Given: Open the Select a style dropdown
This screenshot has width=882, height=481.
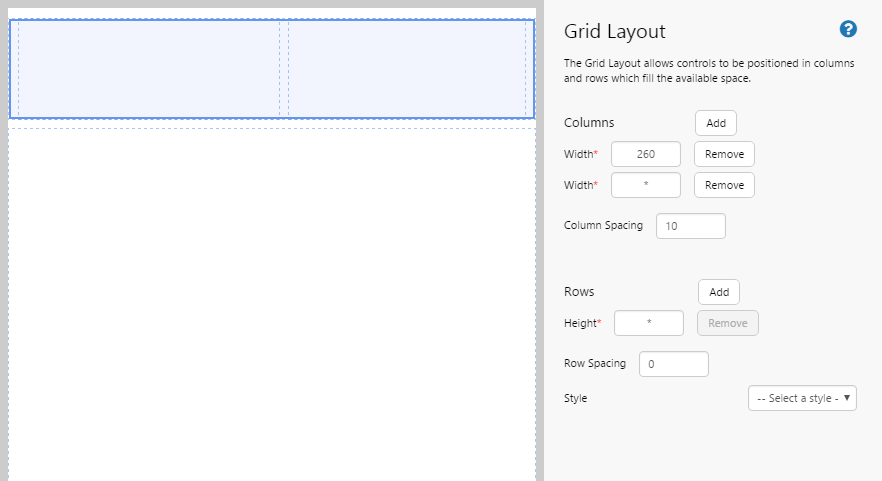Looking at the screenshot, I should click(x=802, y=398).
